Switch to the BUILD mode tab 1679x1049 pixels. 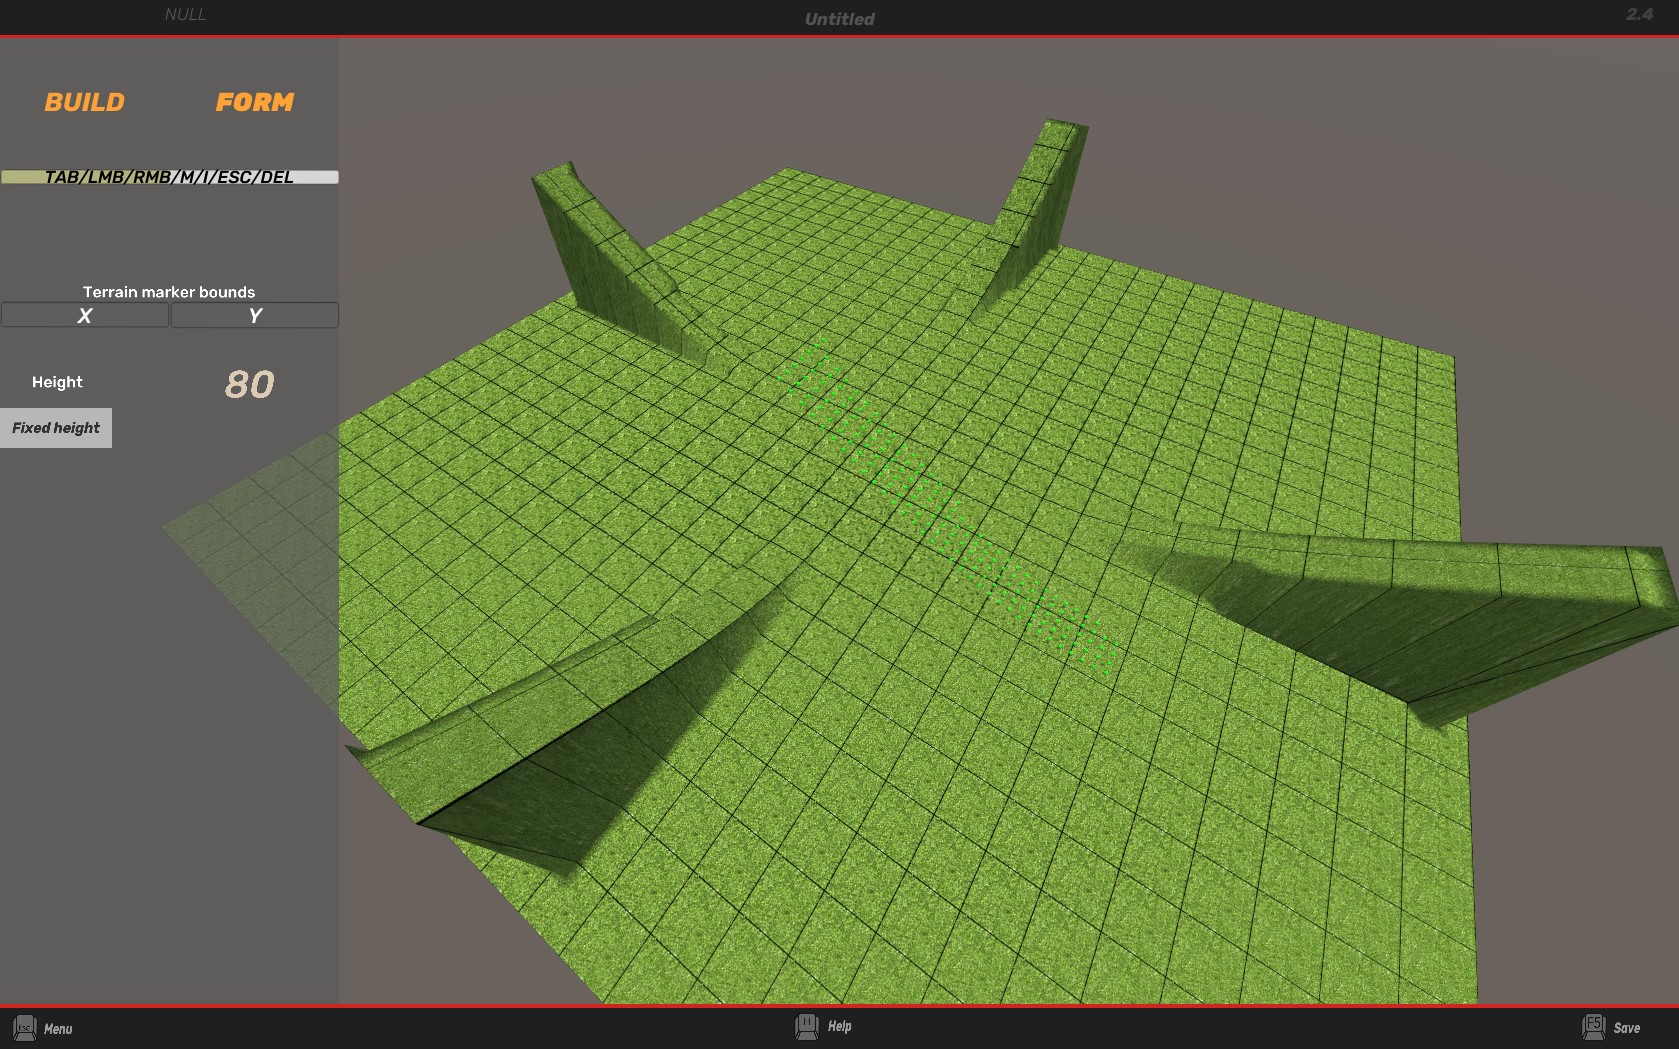[x=85, y=102]
